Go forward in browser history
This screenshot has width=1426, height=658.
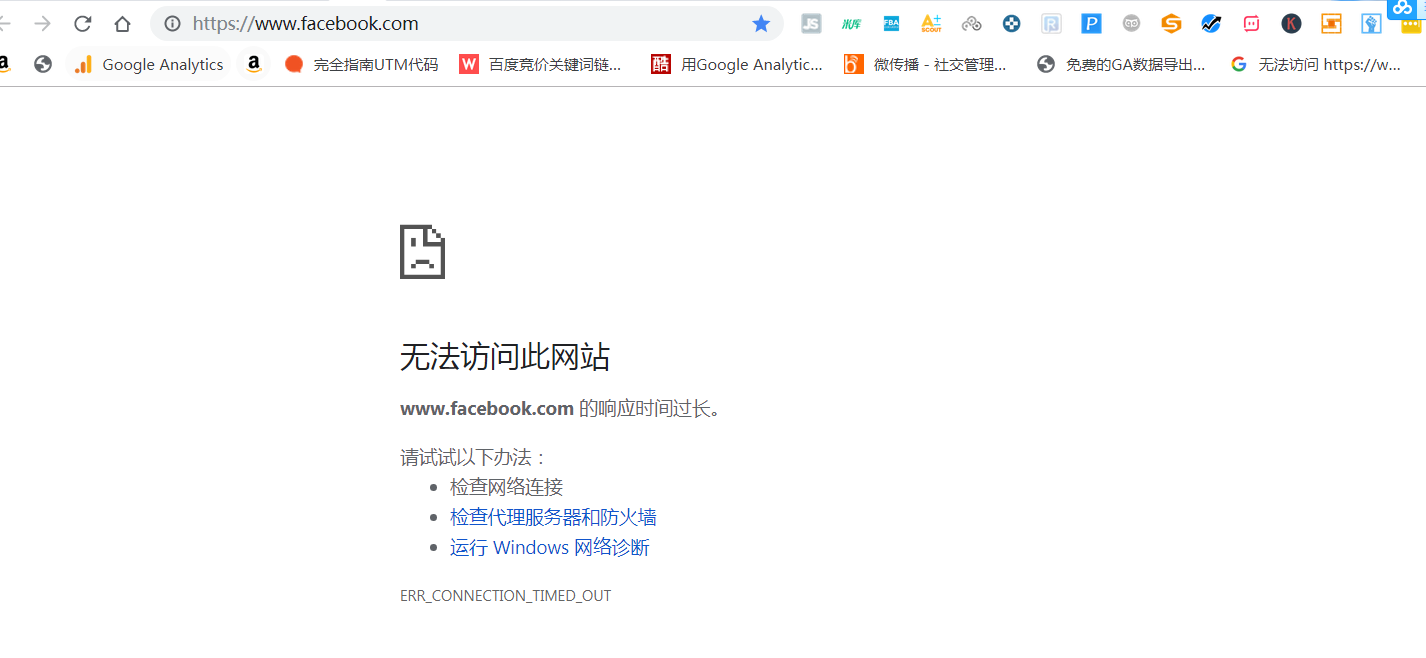(x=42, y=24)
